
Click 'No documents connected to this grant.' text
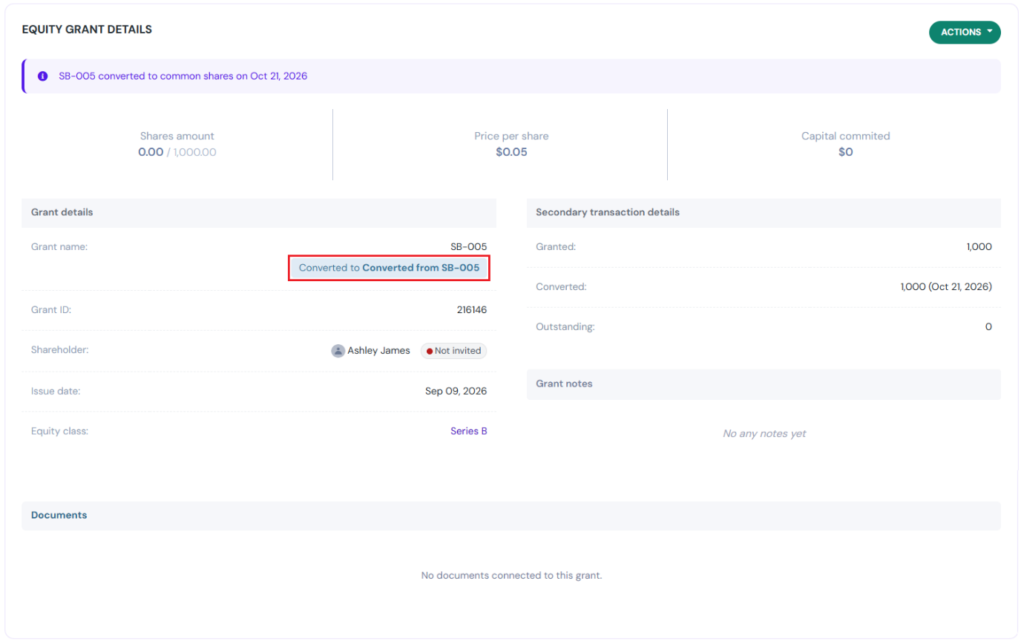coord(511,575)
